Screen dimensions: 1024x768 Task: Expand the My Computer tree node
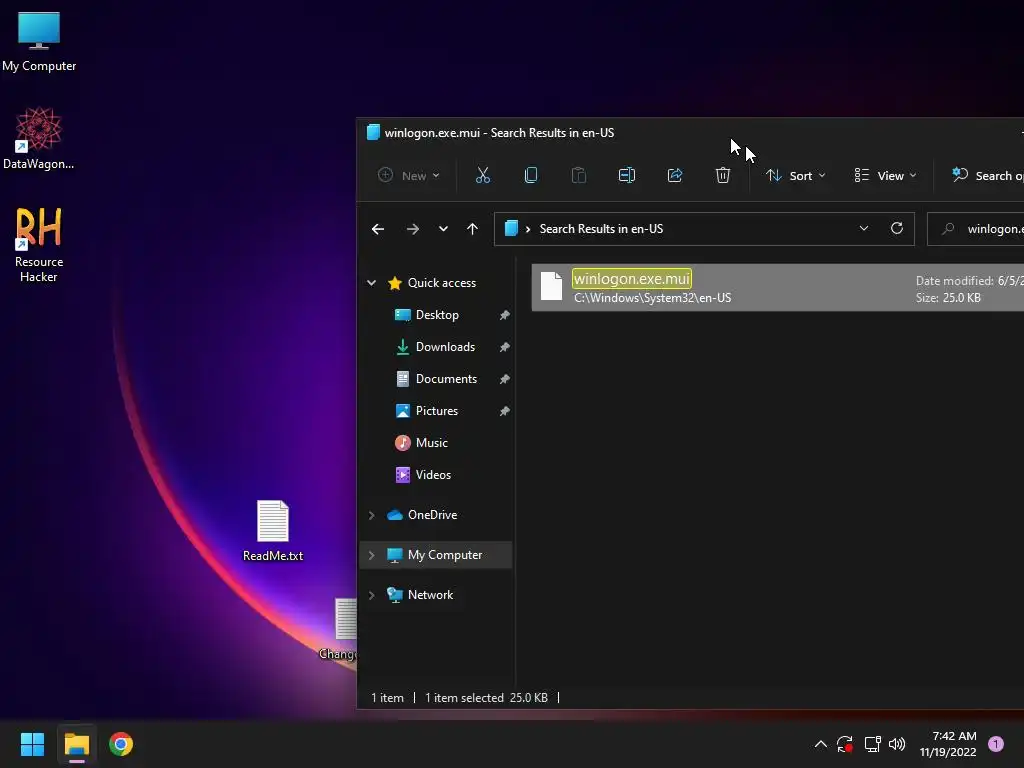(x=372, y=555)
